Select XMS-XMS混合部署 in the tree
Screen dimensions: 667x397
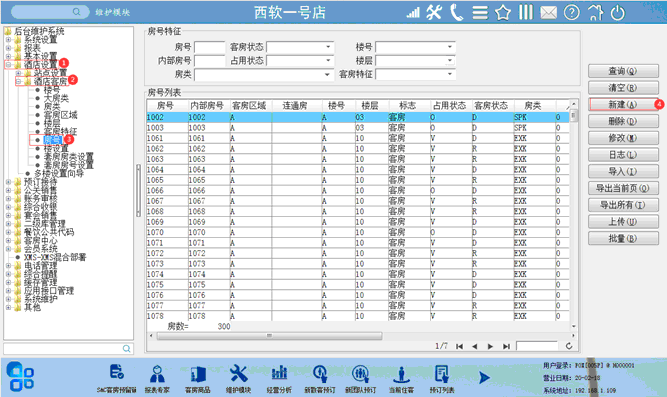(x=55, y=257)
